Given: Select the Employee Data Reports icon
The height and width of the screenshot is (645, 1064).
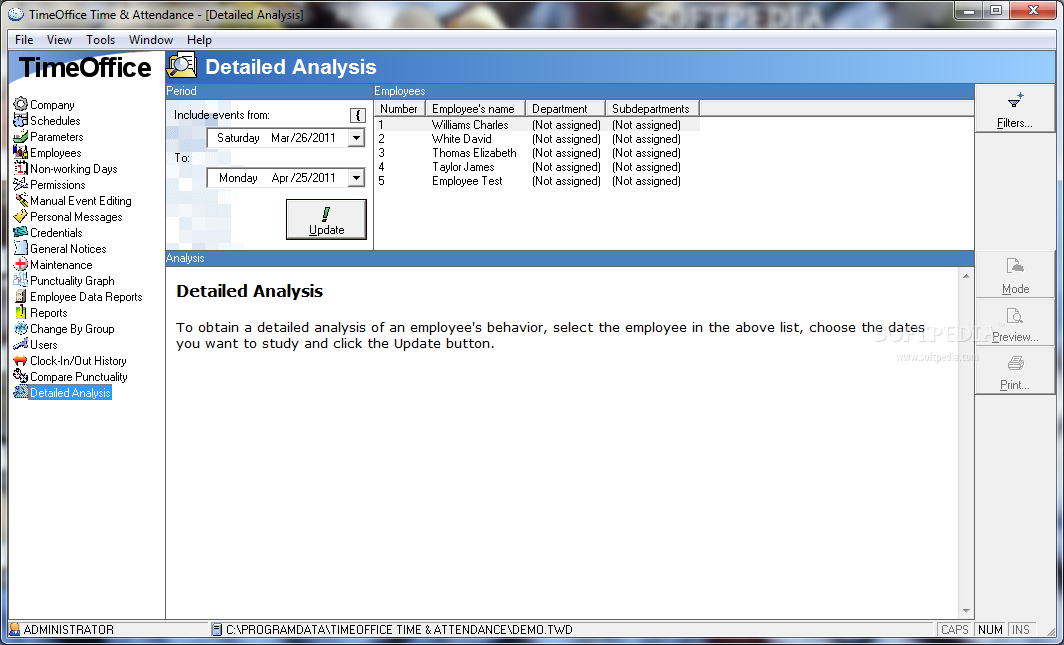Looking at the screenshot, I should tap(20, 296).
